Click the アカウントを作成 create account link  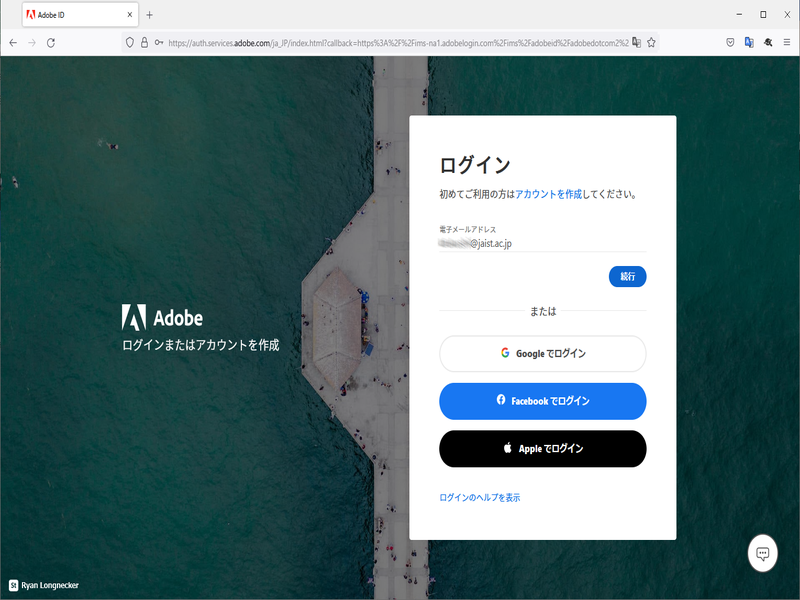pyautogui.click(x=548, y=194)
